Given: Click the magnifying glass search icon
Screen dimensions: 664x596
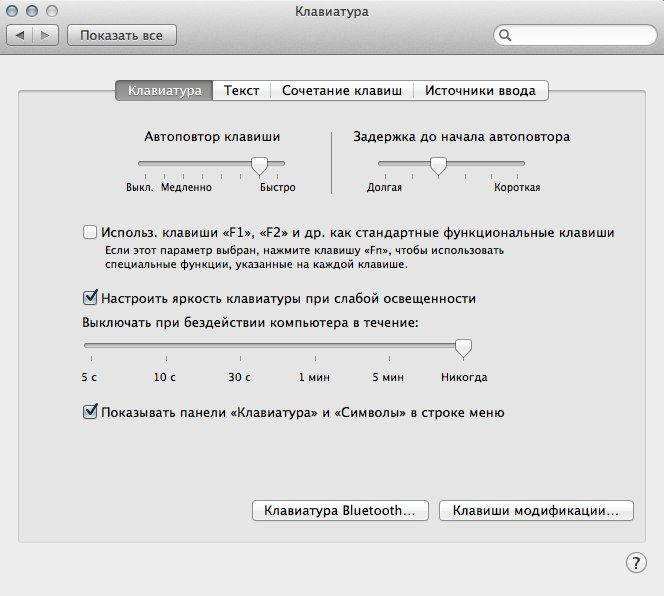Looking at the screenshot, I should pyautogui.click(x=507, y=36).
